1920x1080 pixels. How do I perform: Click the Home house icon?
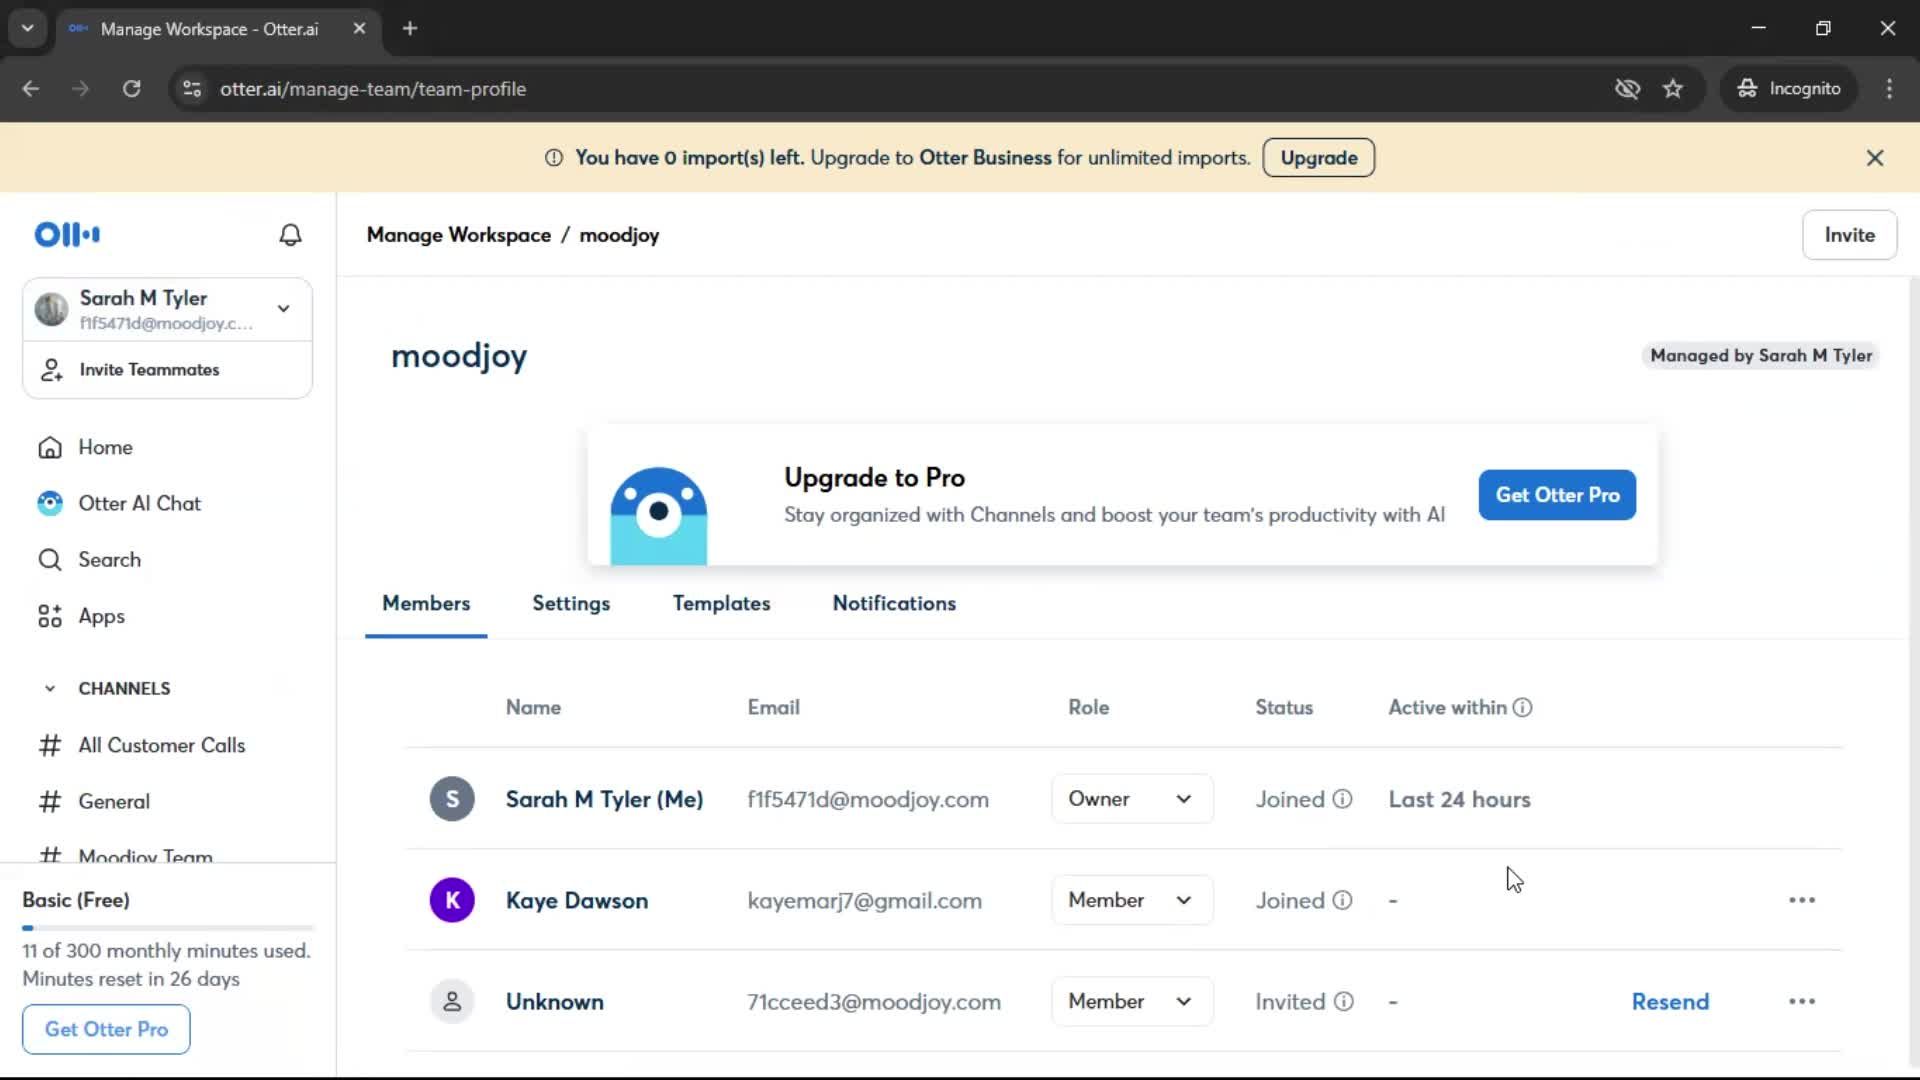point(50,448)
